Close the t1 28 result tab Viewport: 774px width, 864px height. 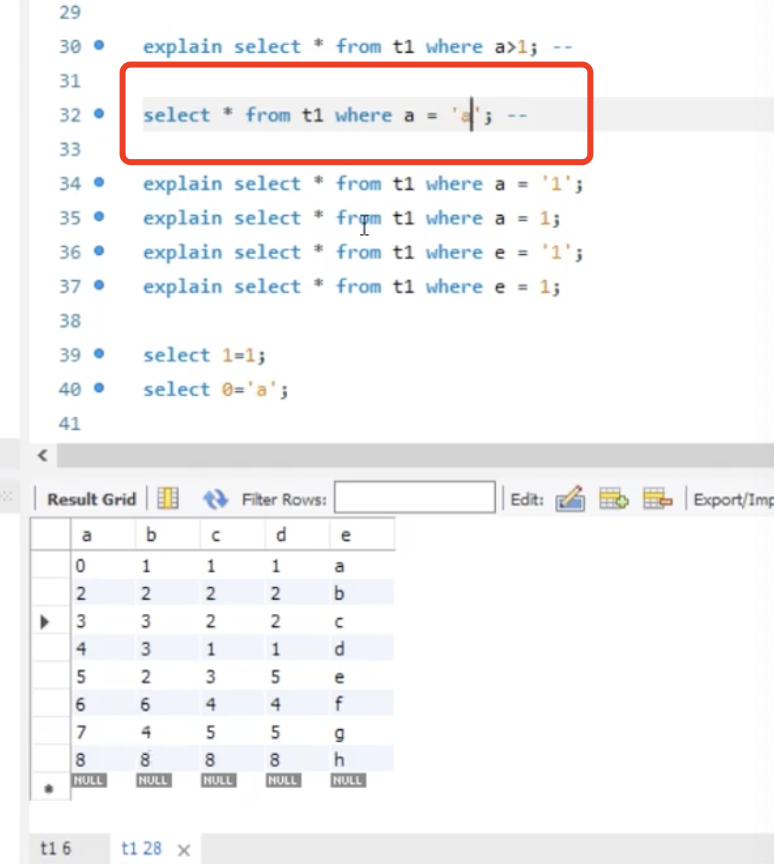point(183,849)
